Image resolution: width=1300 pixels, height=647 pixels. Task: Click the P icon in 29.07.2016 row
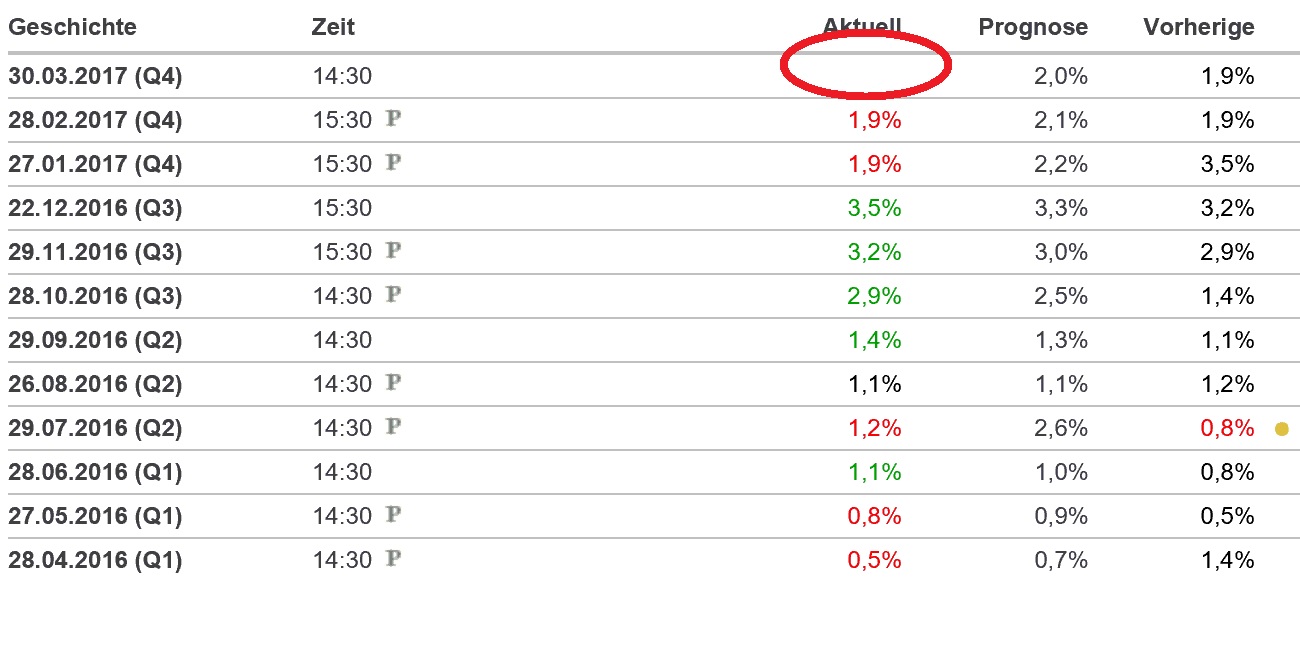point(394,427)
